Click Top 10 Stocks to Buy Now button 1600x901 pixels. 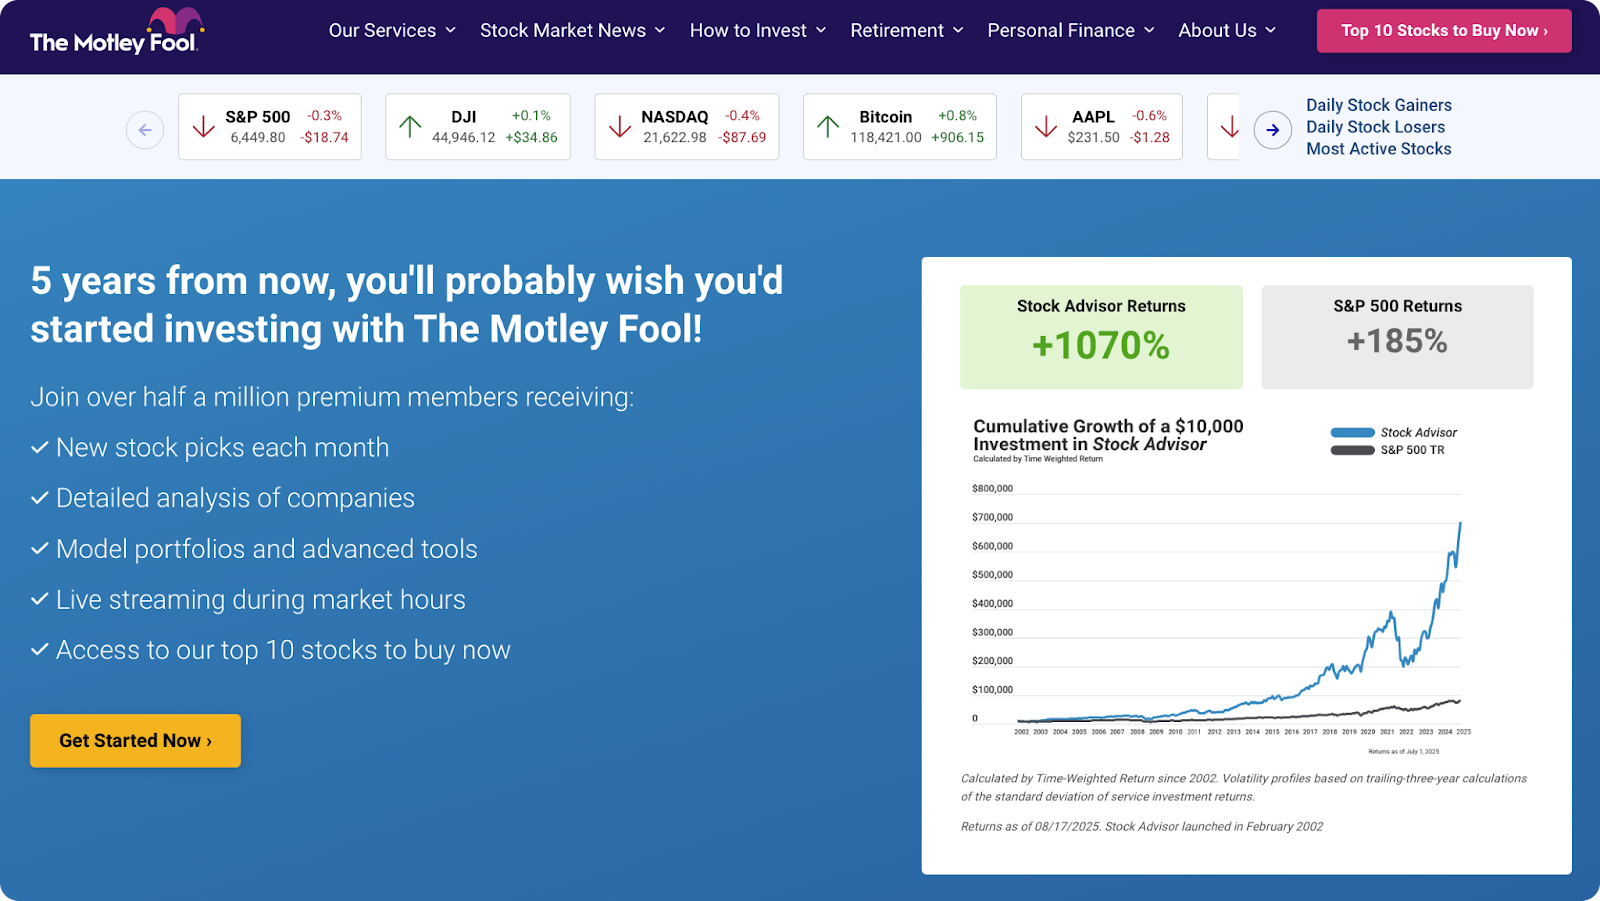[1444, 31]
